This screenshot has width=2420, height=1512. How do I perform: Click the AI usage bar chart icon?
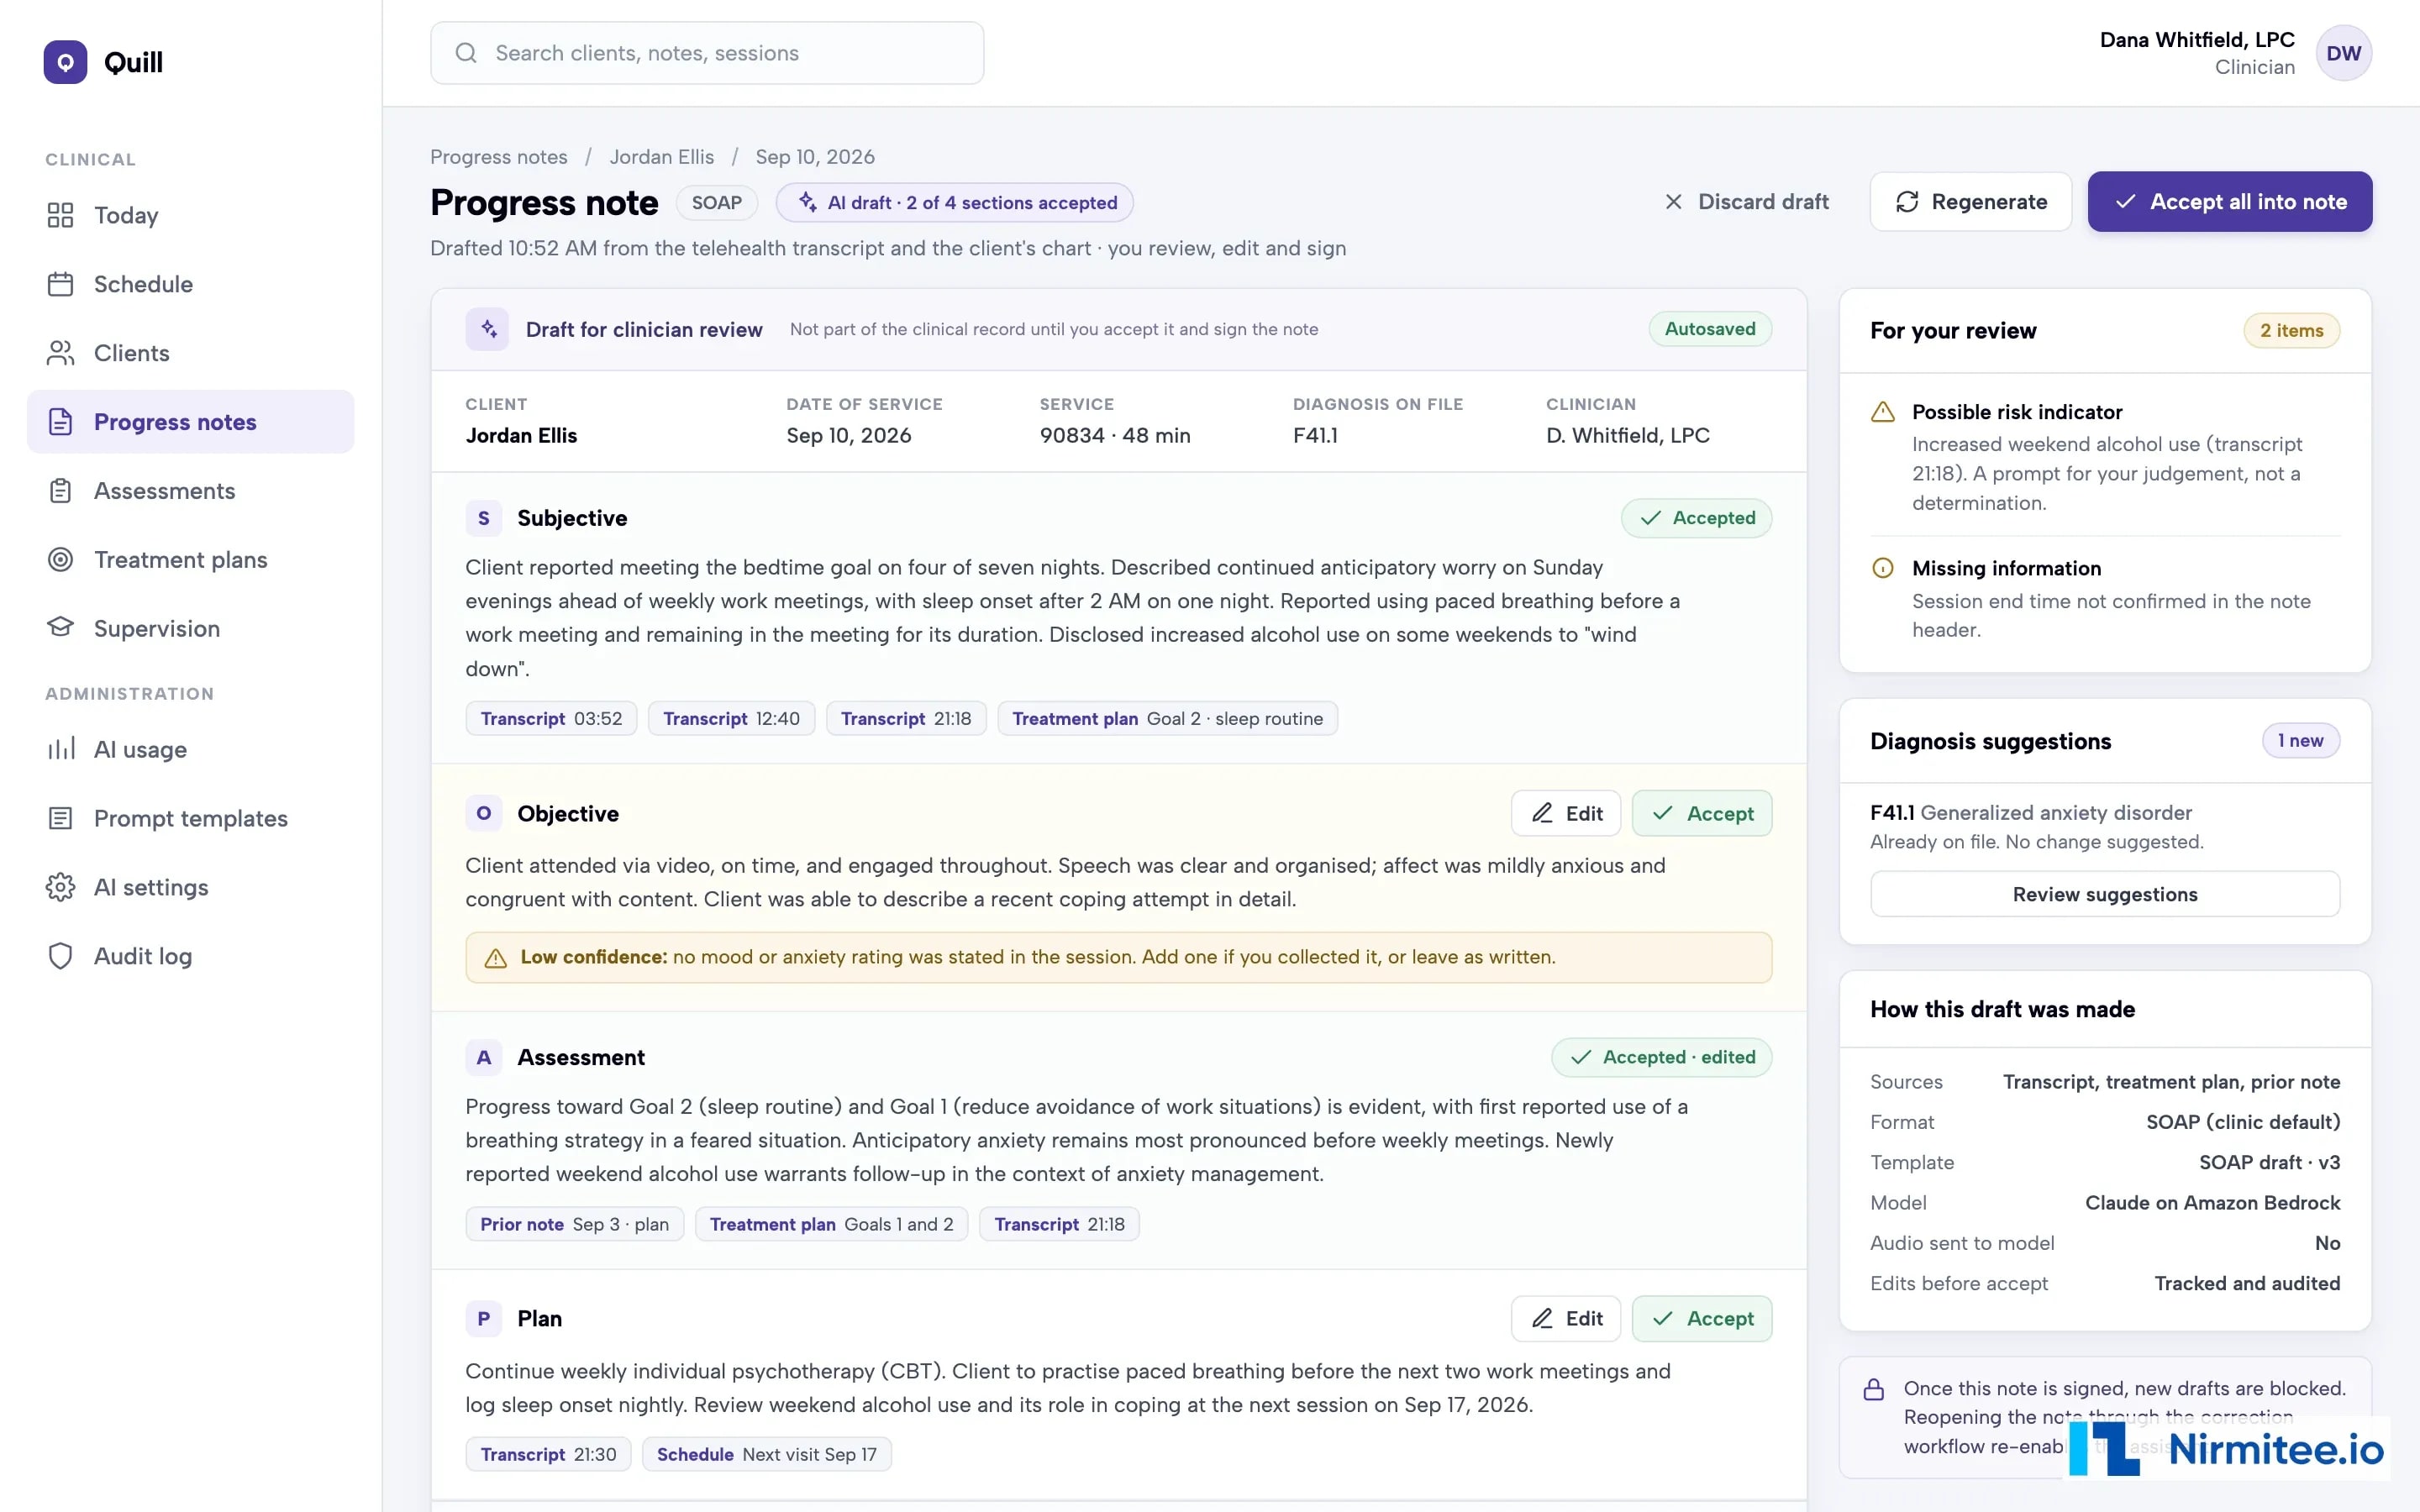point(60,749)
